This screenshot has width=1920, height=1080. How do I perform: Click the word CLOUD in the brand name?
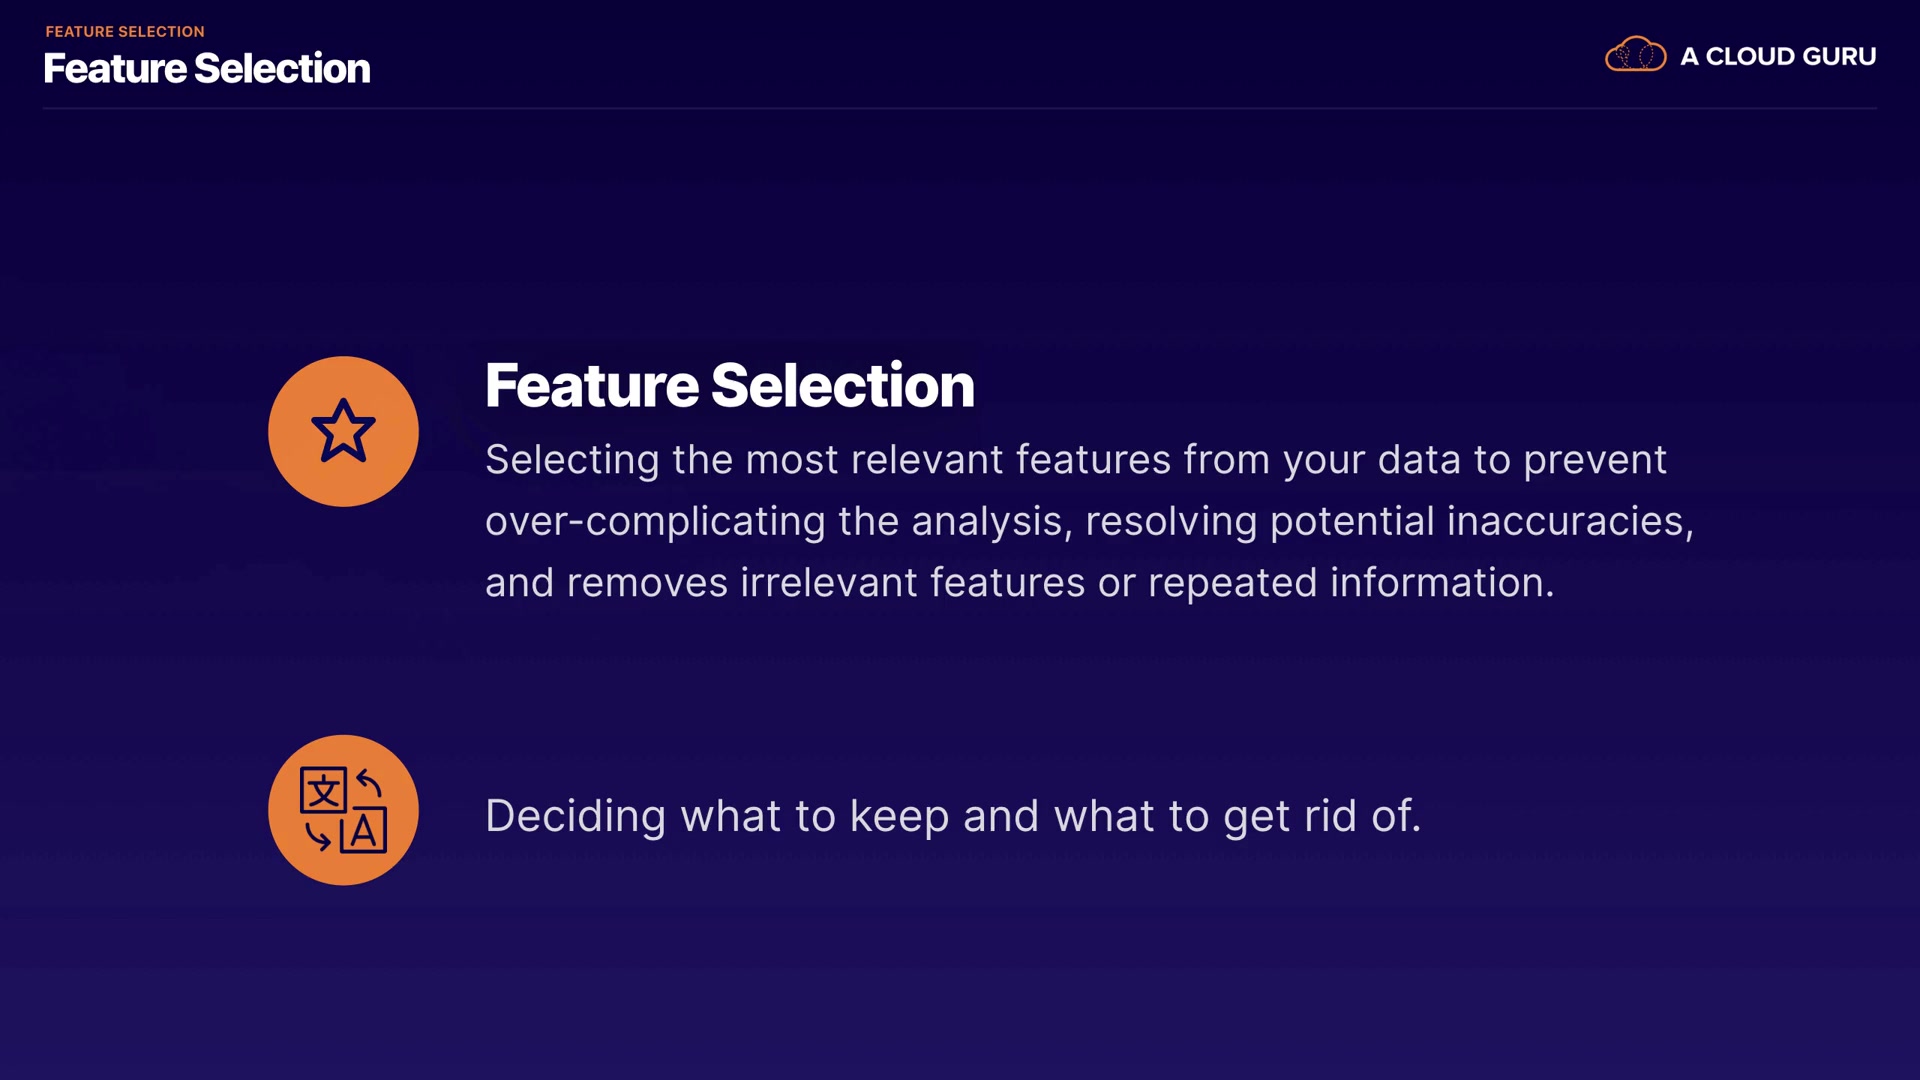tap(1749, 57)
